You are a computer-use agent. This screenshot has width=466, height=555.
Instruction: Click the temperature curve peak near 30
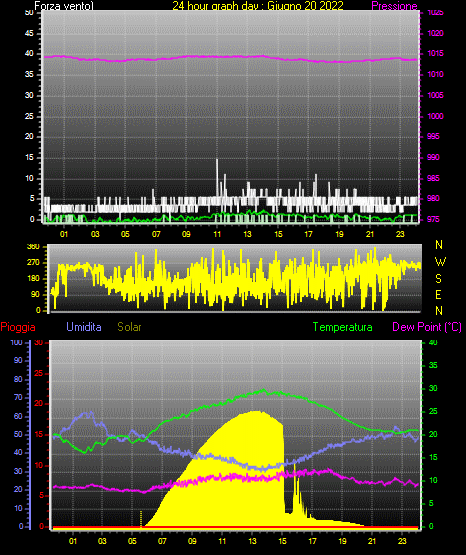pyautogui.click(x=263, y=390)
